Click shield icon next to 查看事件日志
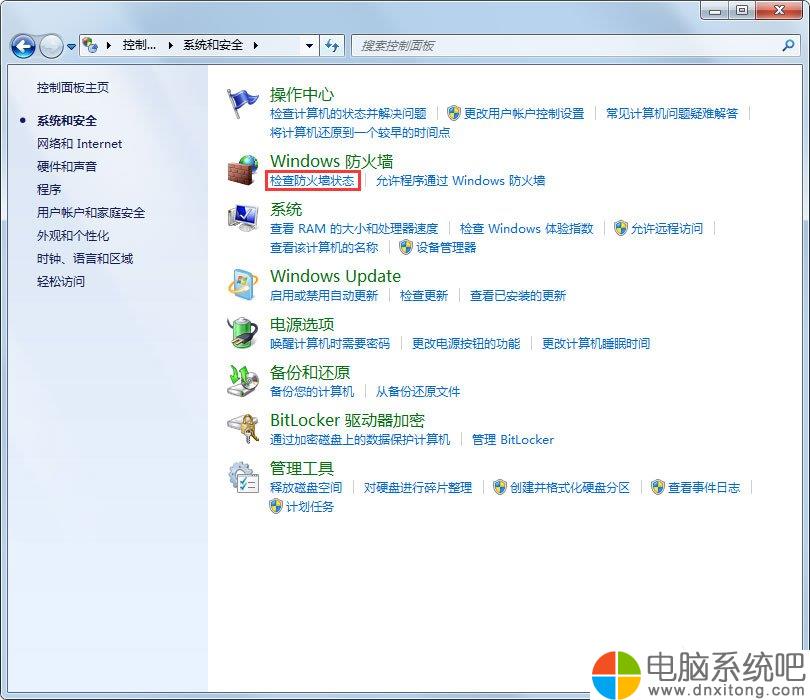Viewport: 810px width, 700px height. (657, 487)
